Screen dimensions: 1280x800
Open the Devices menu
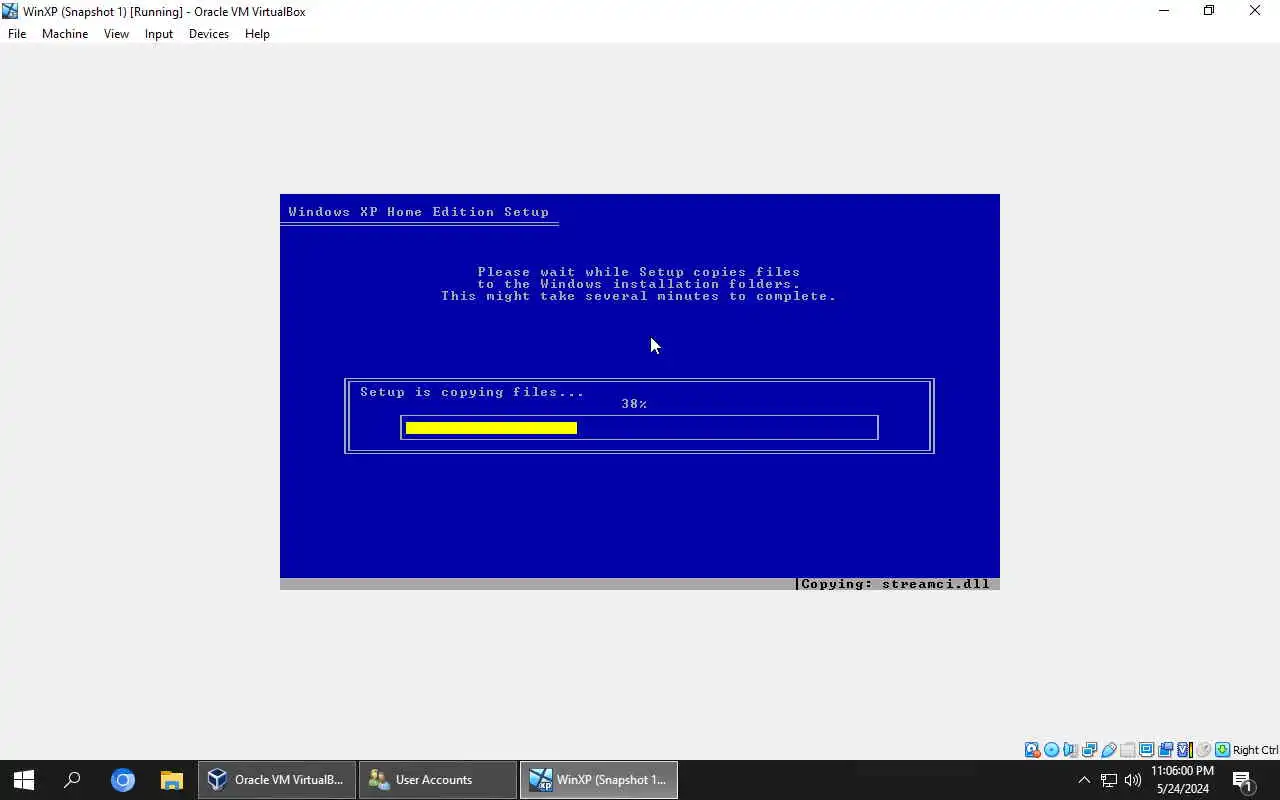[209, 34]
